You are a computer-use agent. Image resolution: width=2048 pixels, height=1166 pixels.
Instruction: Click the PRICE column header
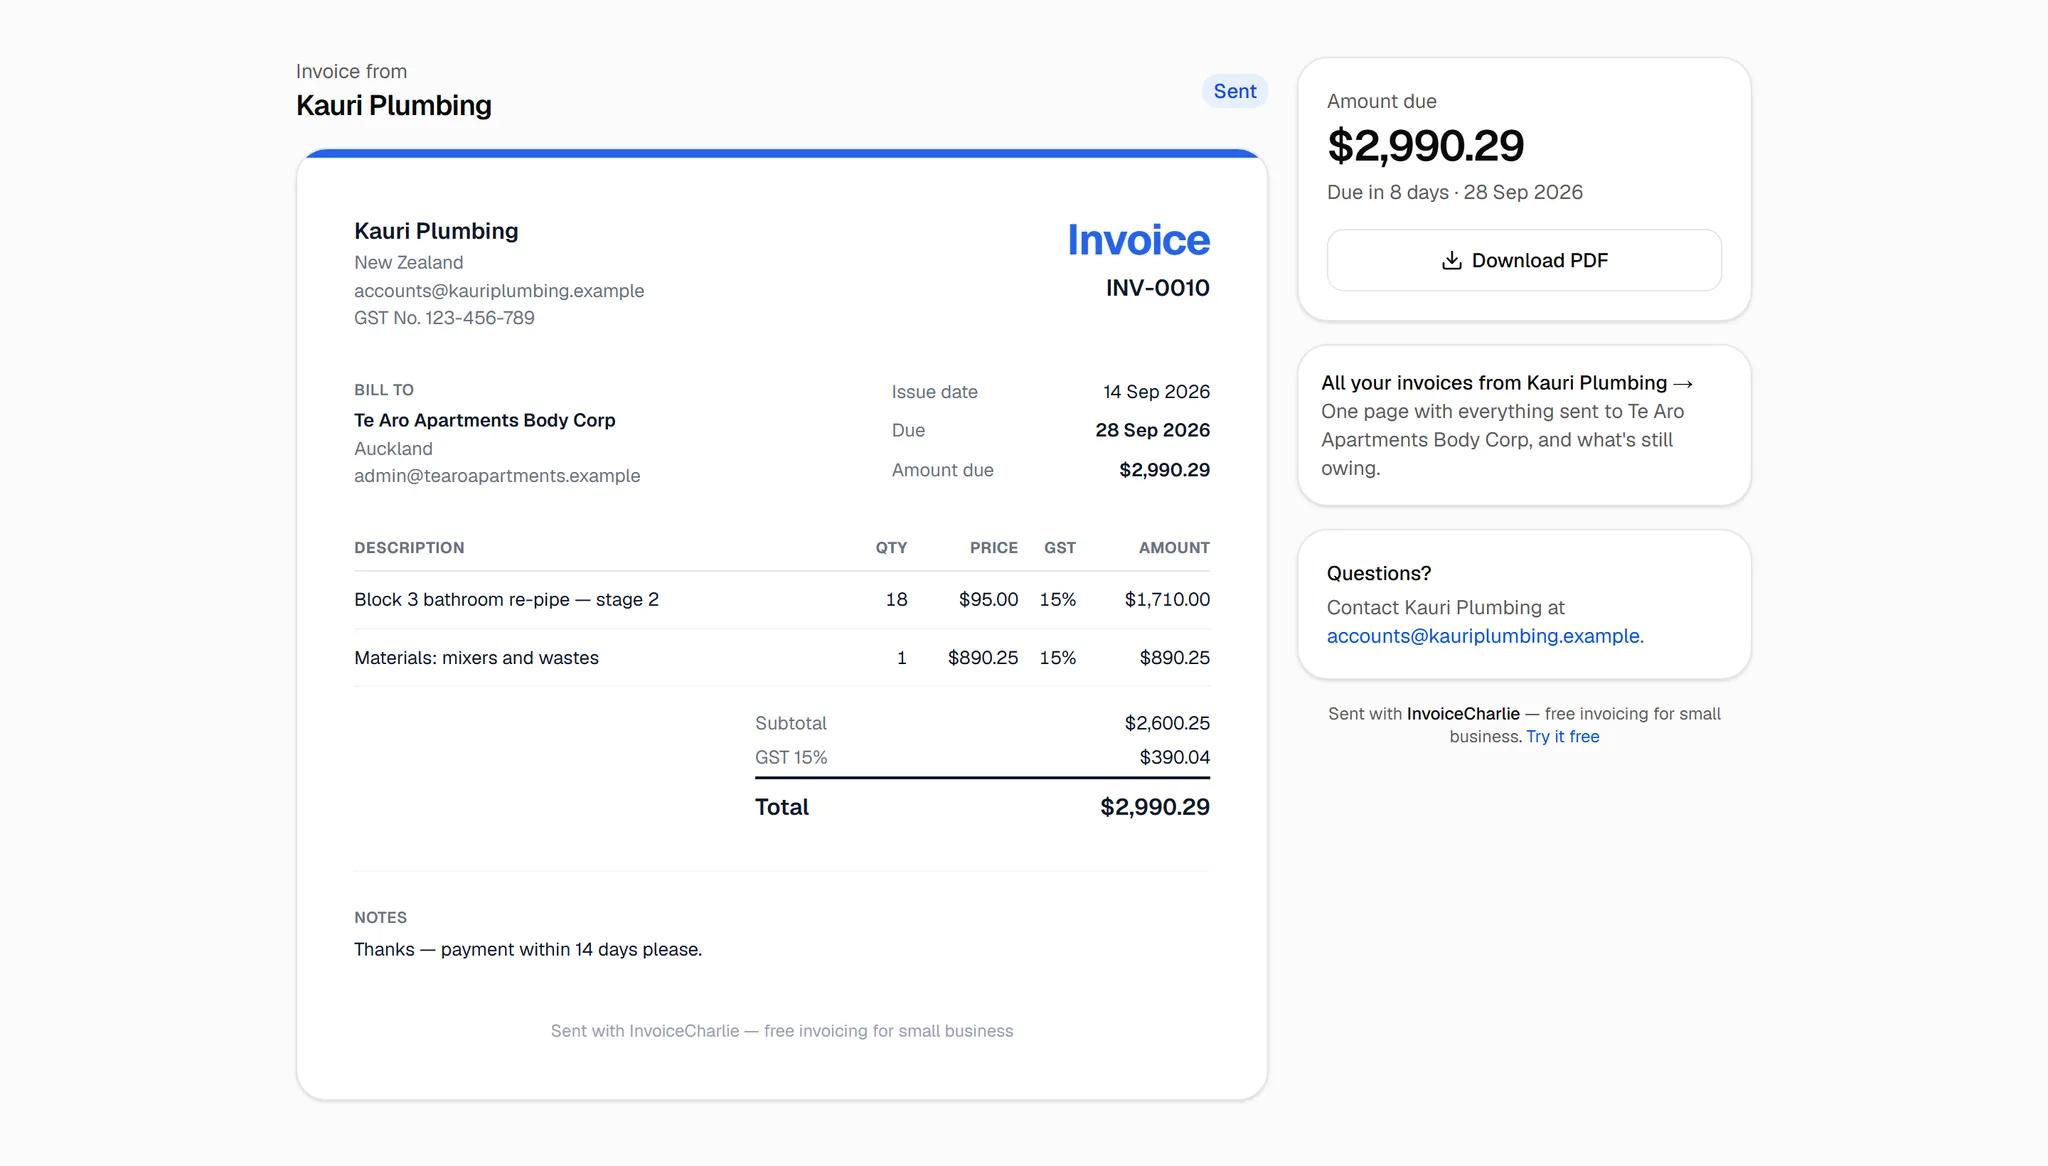coord(994,548)
